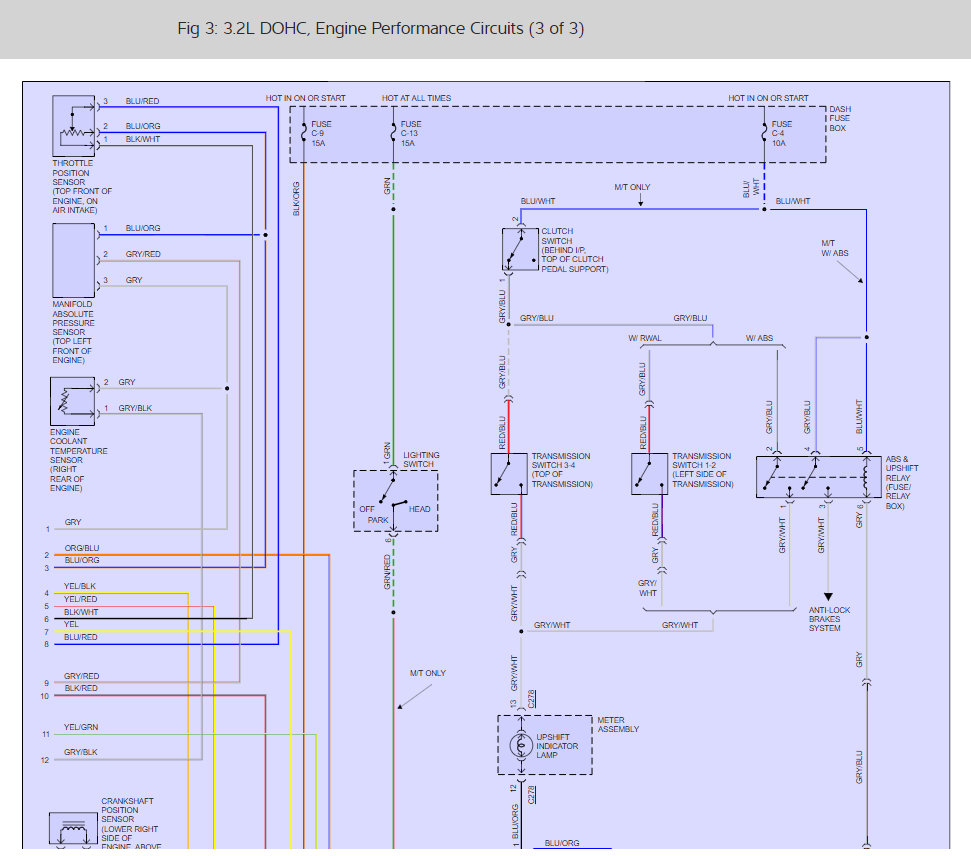This screenshot has width=971, height=856.
Task: Click the transmission switch 3-4 symbol
Action: 509,474
